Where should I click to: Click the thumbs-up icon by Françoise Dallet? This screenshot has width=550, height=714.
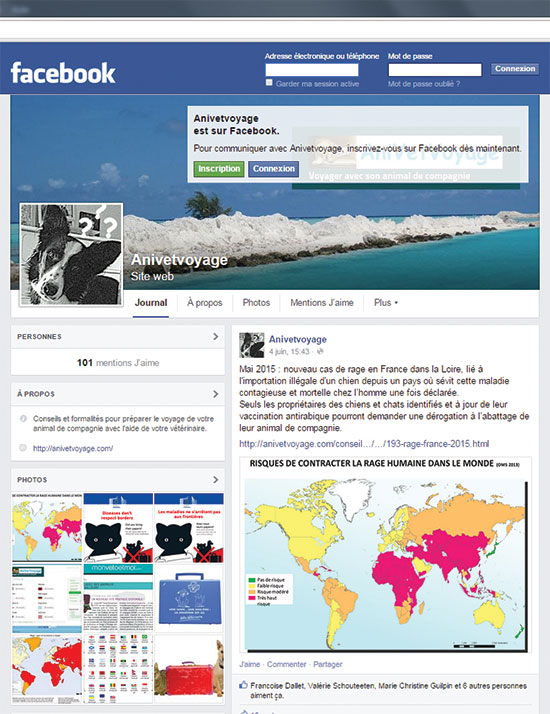[244, 685]
